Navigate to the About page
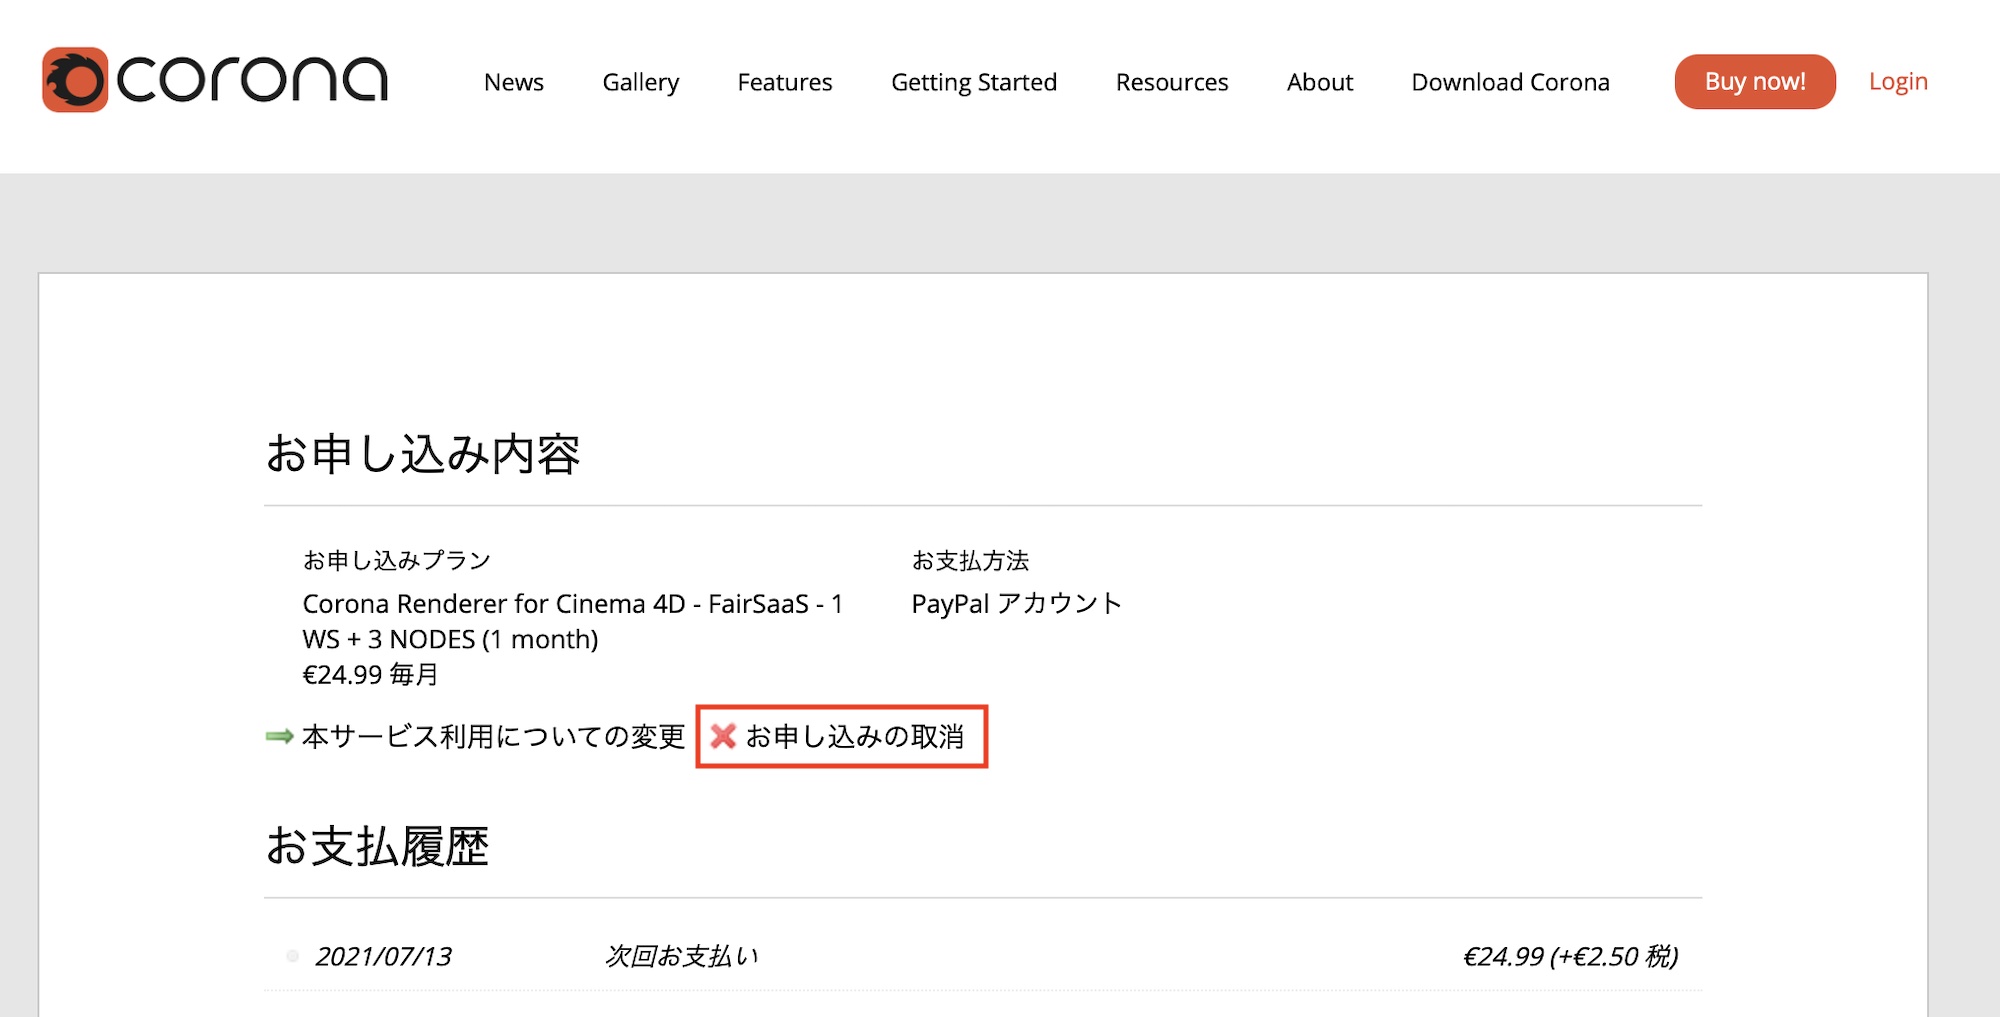The width and height of the screenshot is (2000, 1017). point(1319,82)
